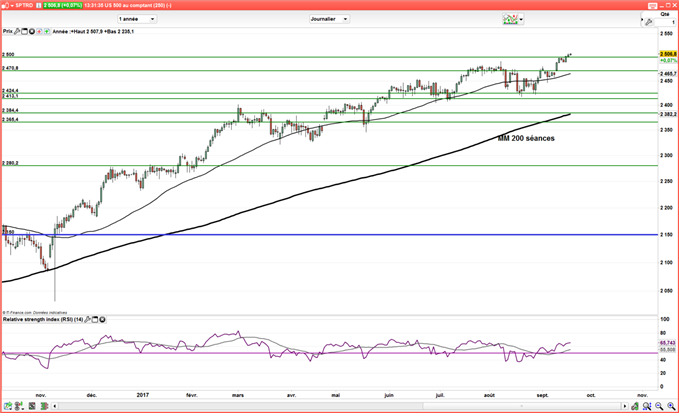Viewport: 679px width, 413px height.
Task: Click the 2017 label on time axis
Action: (142, 395)
